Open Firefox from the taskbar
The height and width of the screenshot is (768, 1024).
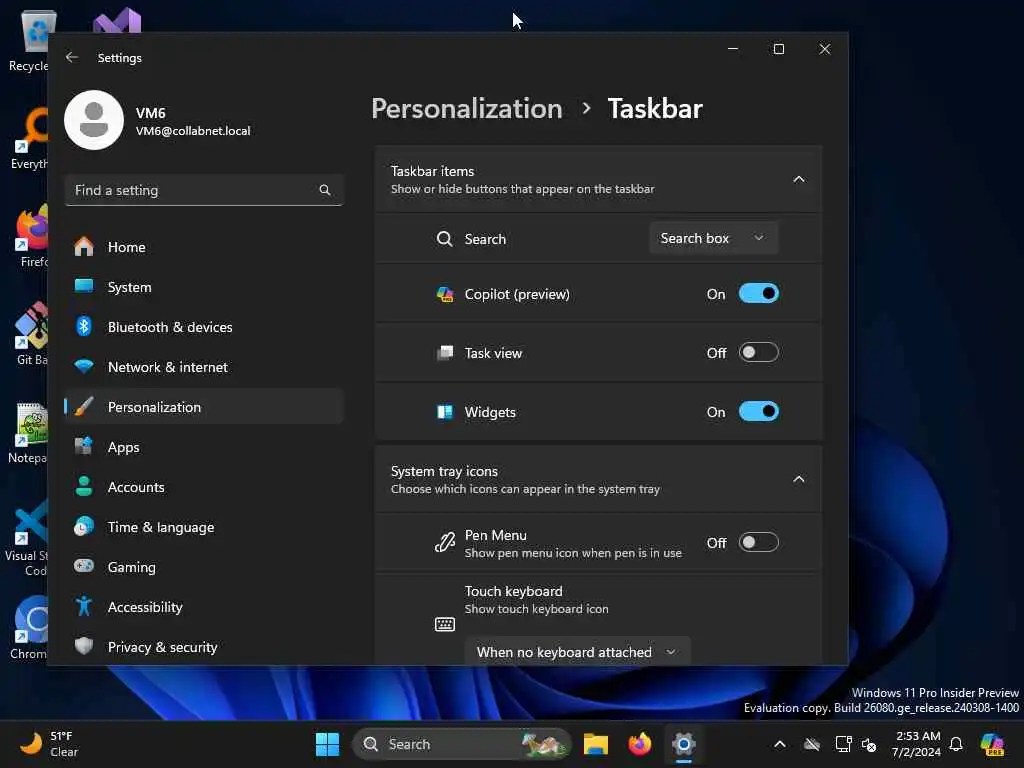point(639,744)
